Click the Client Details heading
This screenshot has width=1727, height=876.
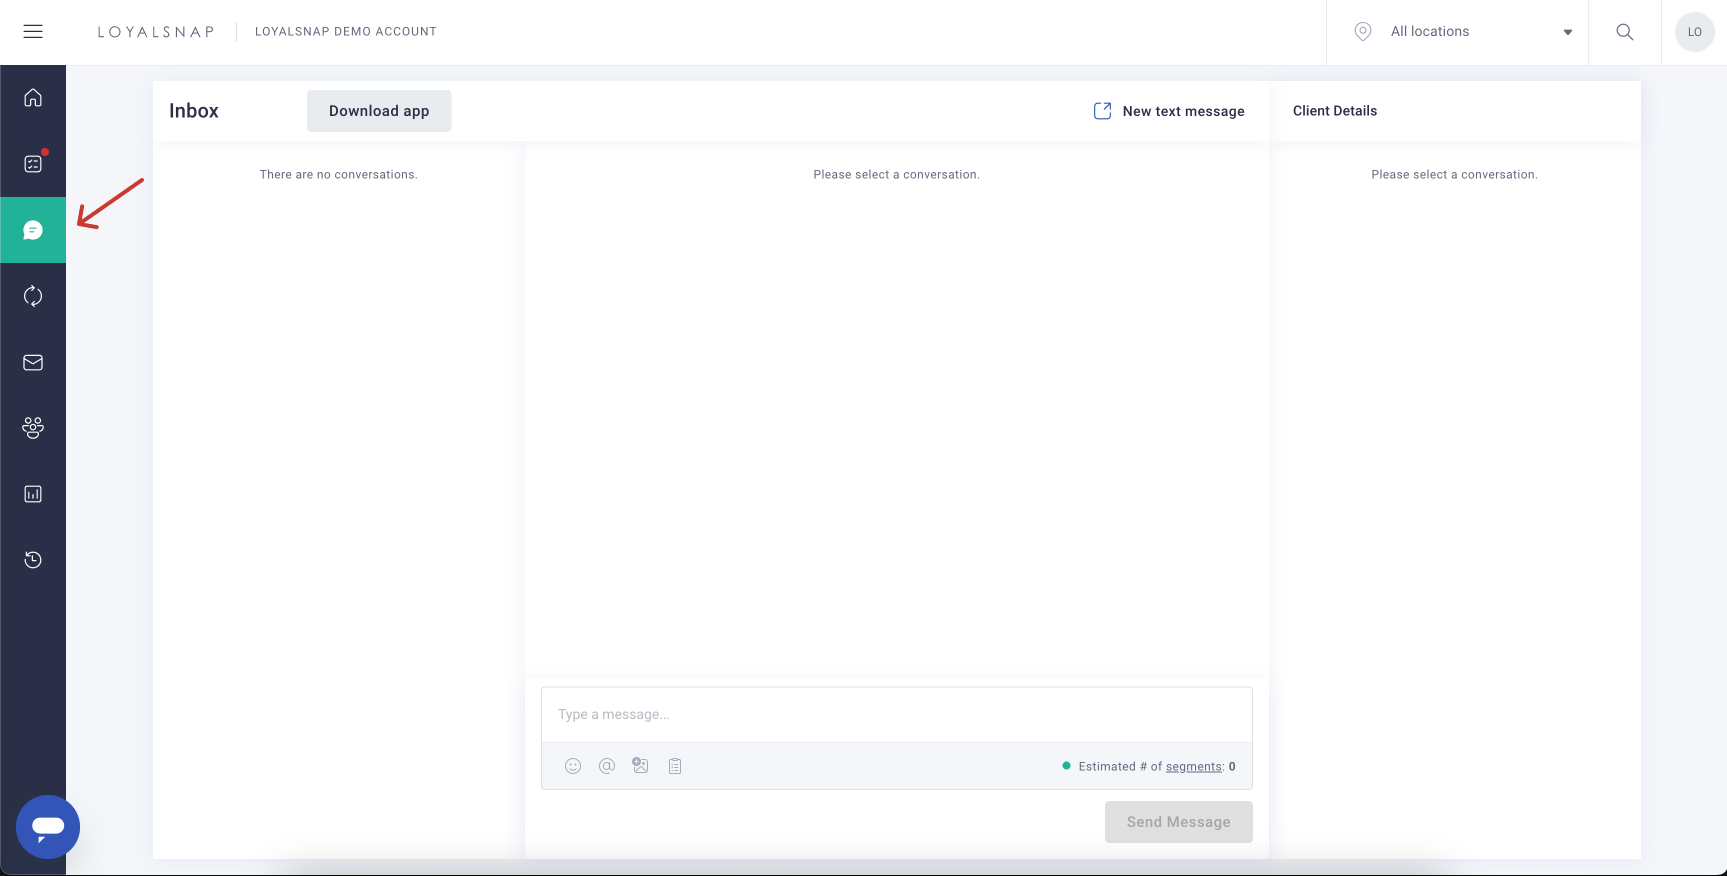tap(1335, 111)
